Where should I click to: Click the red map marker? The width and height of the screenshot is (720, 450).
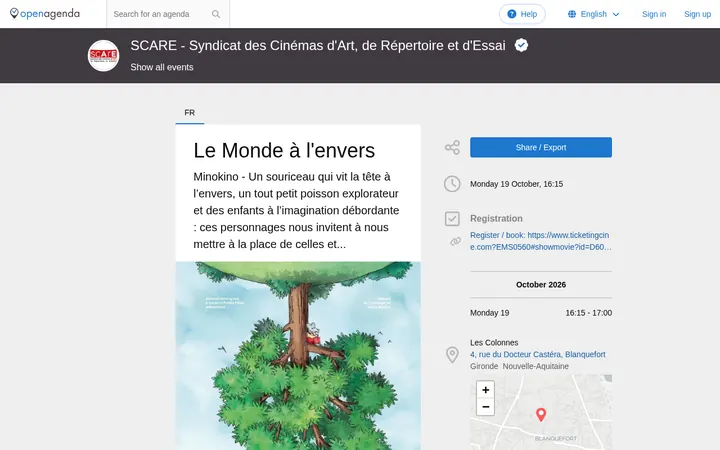coord(541,415)
